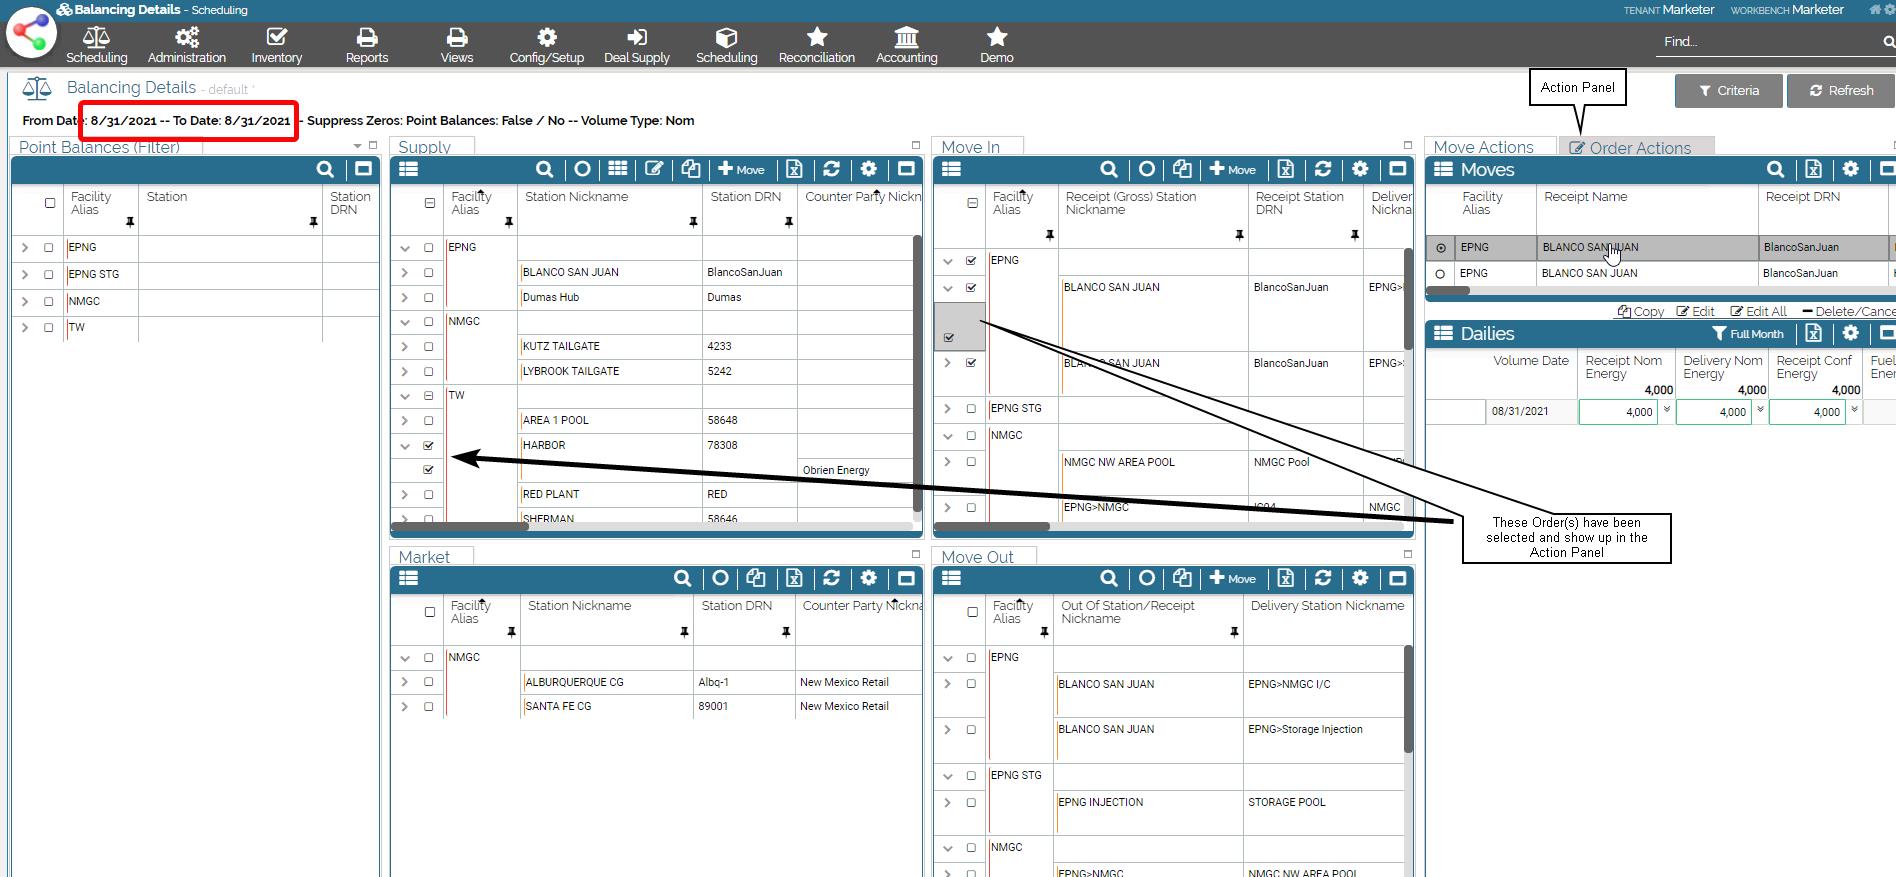
Task: Uncheck the HARBOR row checkbox in Supply
Action: [429, 446]
